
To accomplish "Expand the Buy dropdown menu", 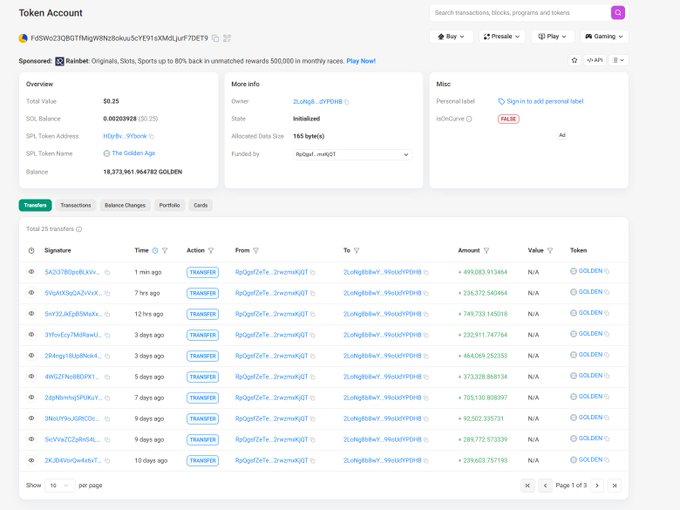I will pos(451,36).
